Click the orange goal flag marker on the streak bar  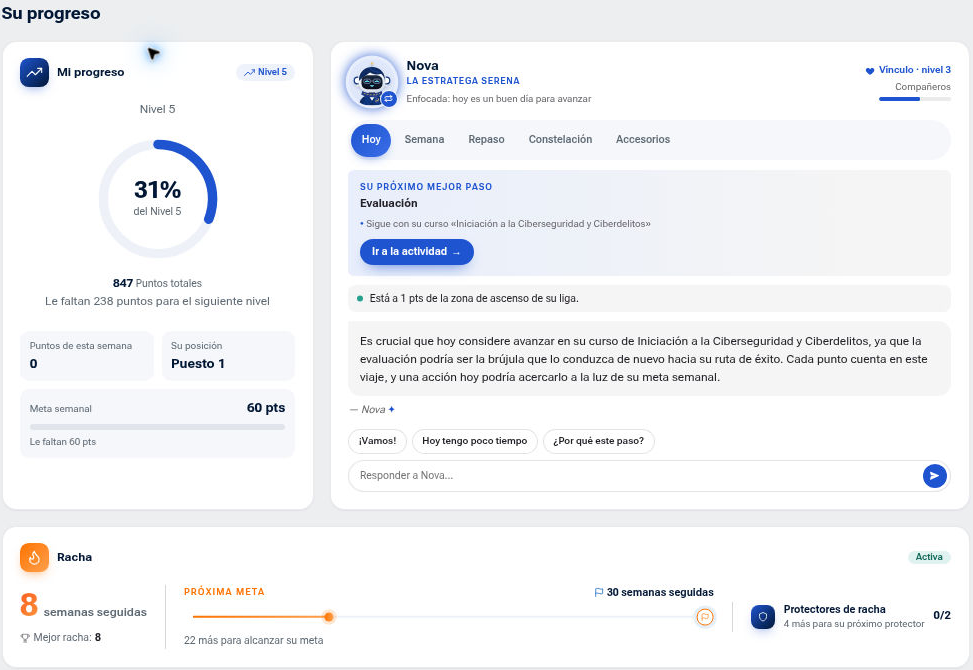point(705,617)
